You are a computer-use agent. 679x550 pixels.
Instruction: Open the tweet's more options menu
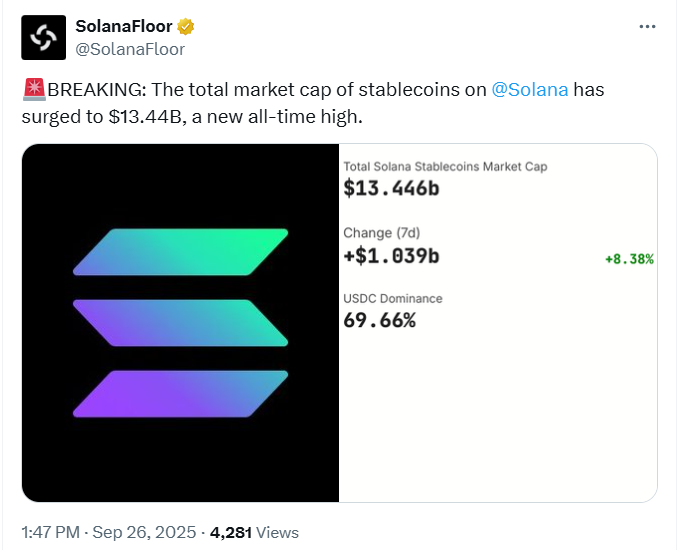point(647,26)
